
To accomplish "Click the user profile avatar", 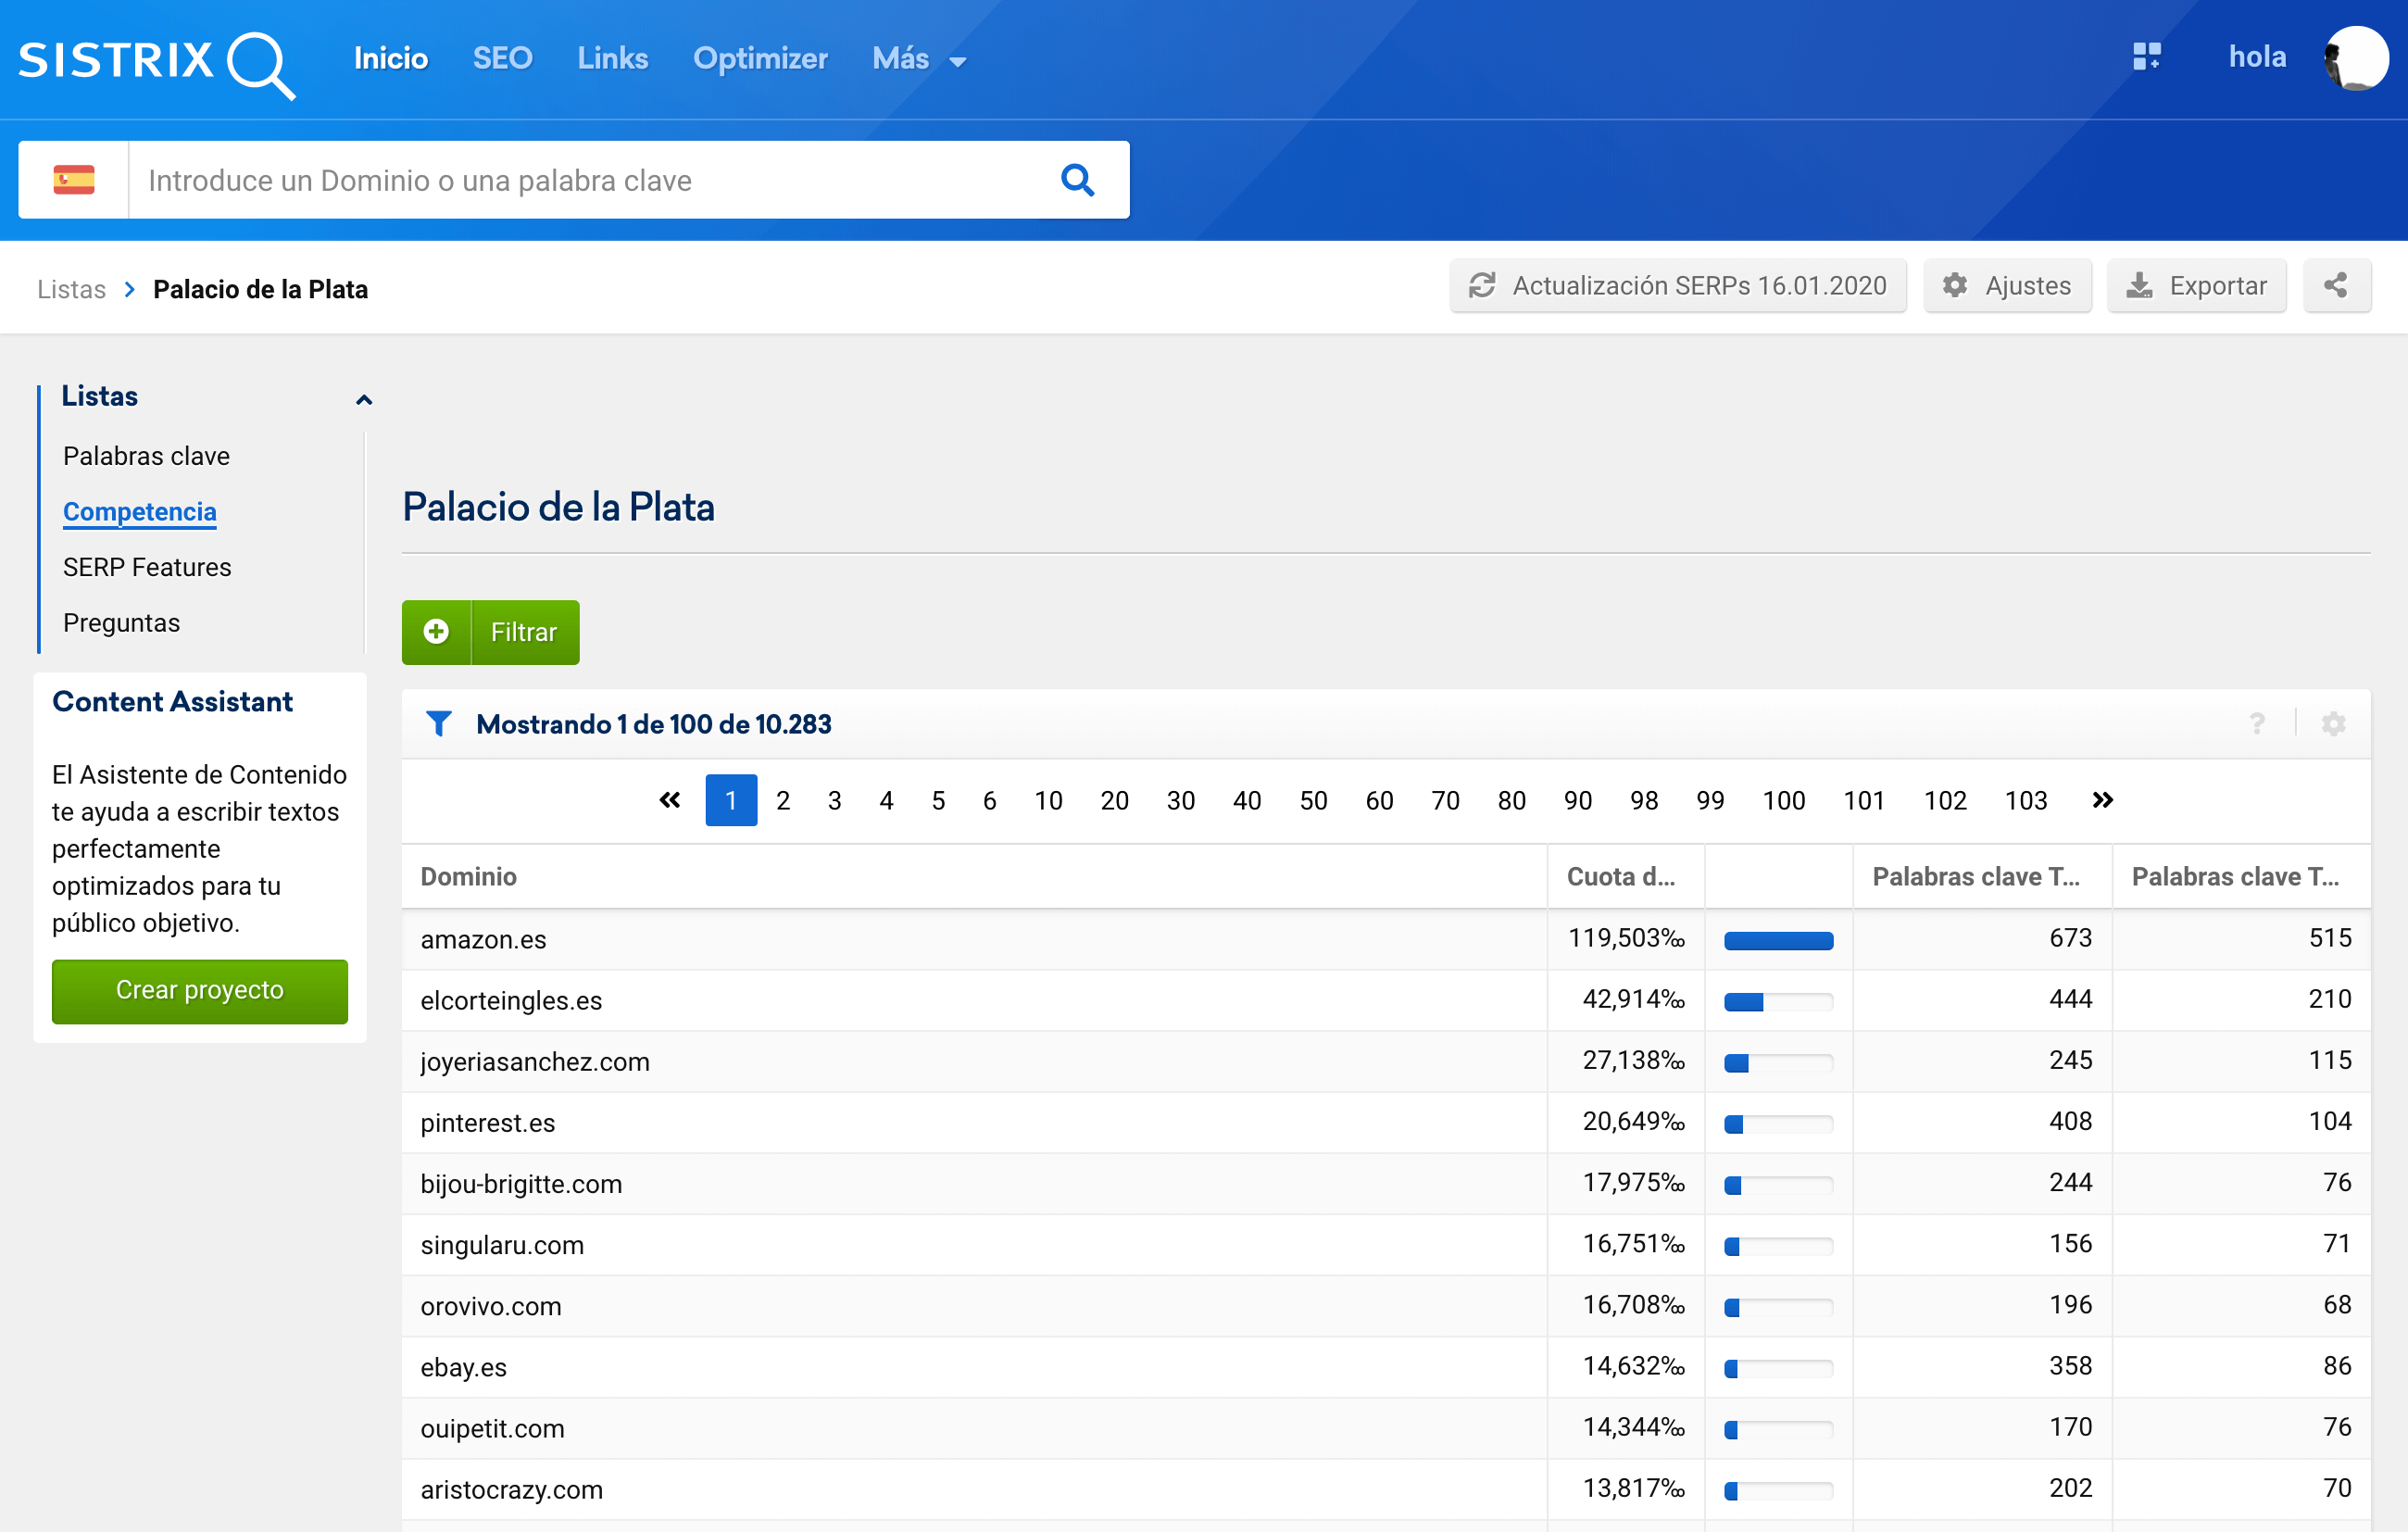I will pos(2356,58).
